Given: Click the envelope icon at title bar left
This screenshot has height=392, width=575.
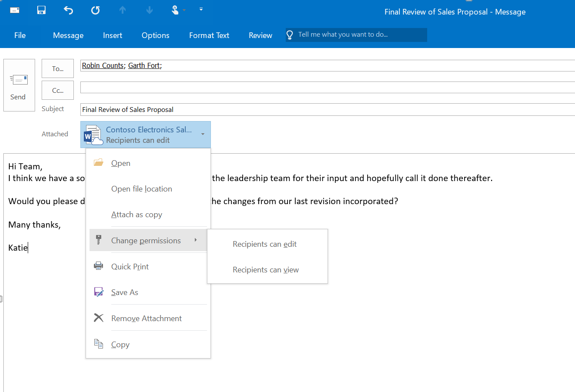Looking at the screenshot, I should click(15, 10).
